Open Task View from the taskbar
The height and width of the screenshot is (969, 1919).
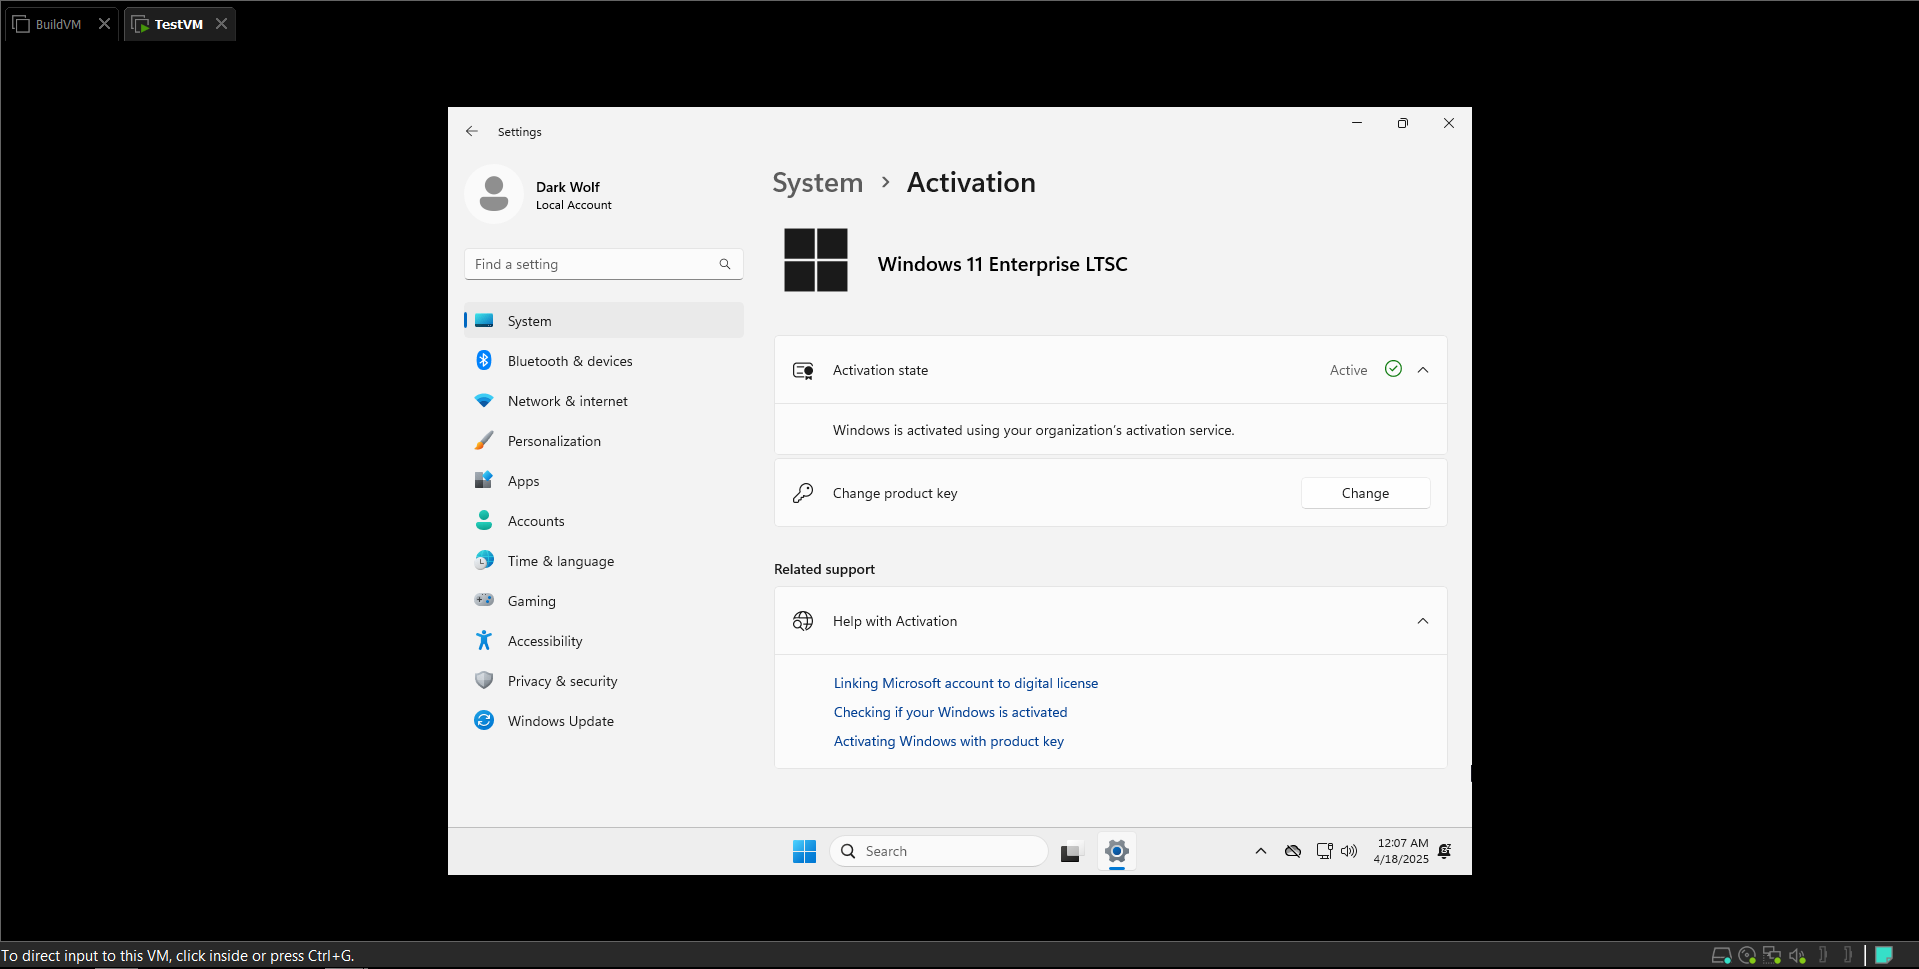[x=1071, y=851]
